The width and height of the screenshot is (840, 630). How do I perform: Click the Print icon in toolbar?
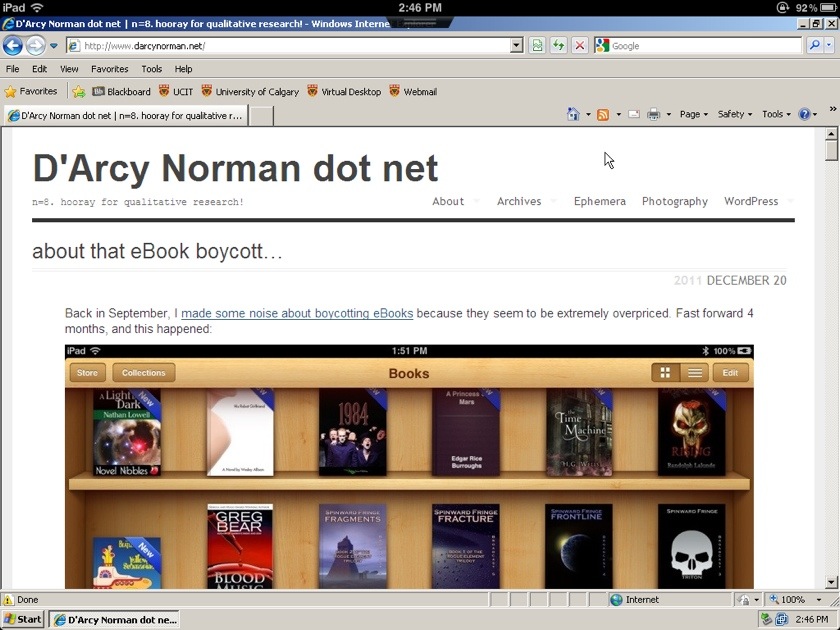click(653, 115)
